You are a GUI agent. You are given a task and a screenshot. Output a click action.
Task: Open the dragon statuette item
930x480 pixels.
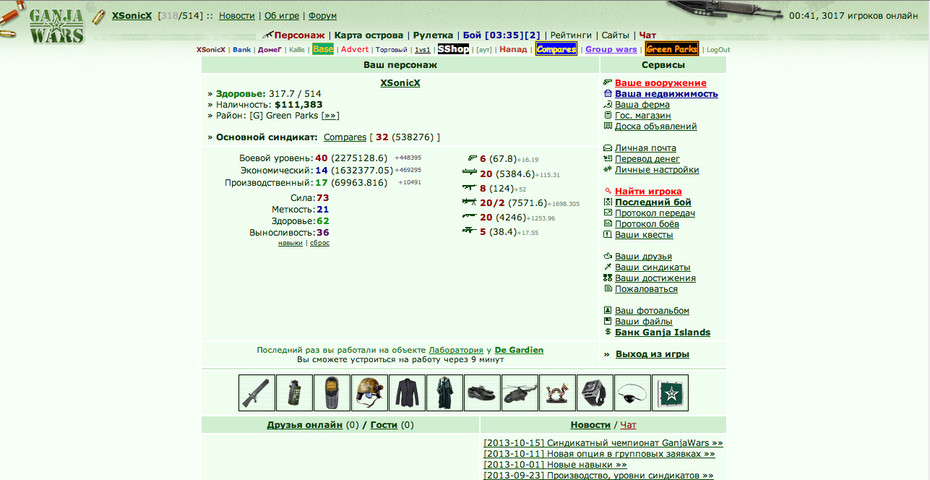pos(557,393)
